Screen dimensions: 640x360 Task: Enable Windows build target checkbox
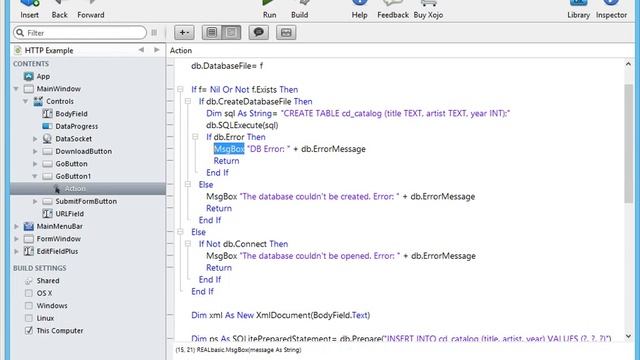point(29,306)
